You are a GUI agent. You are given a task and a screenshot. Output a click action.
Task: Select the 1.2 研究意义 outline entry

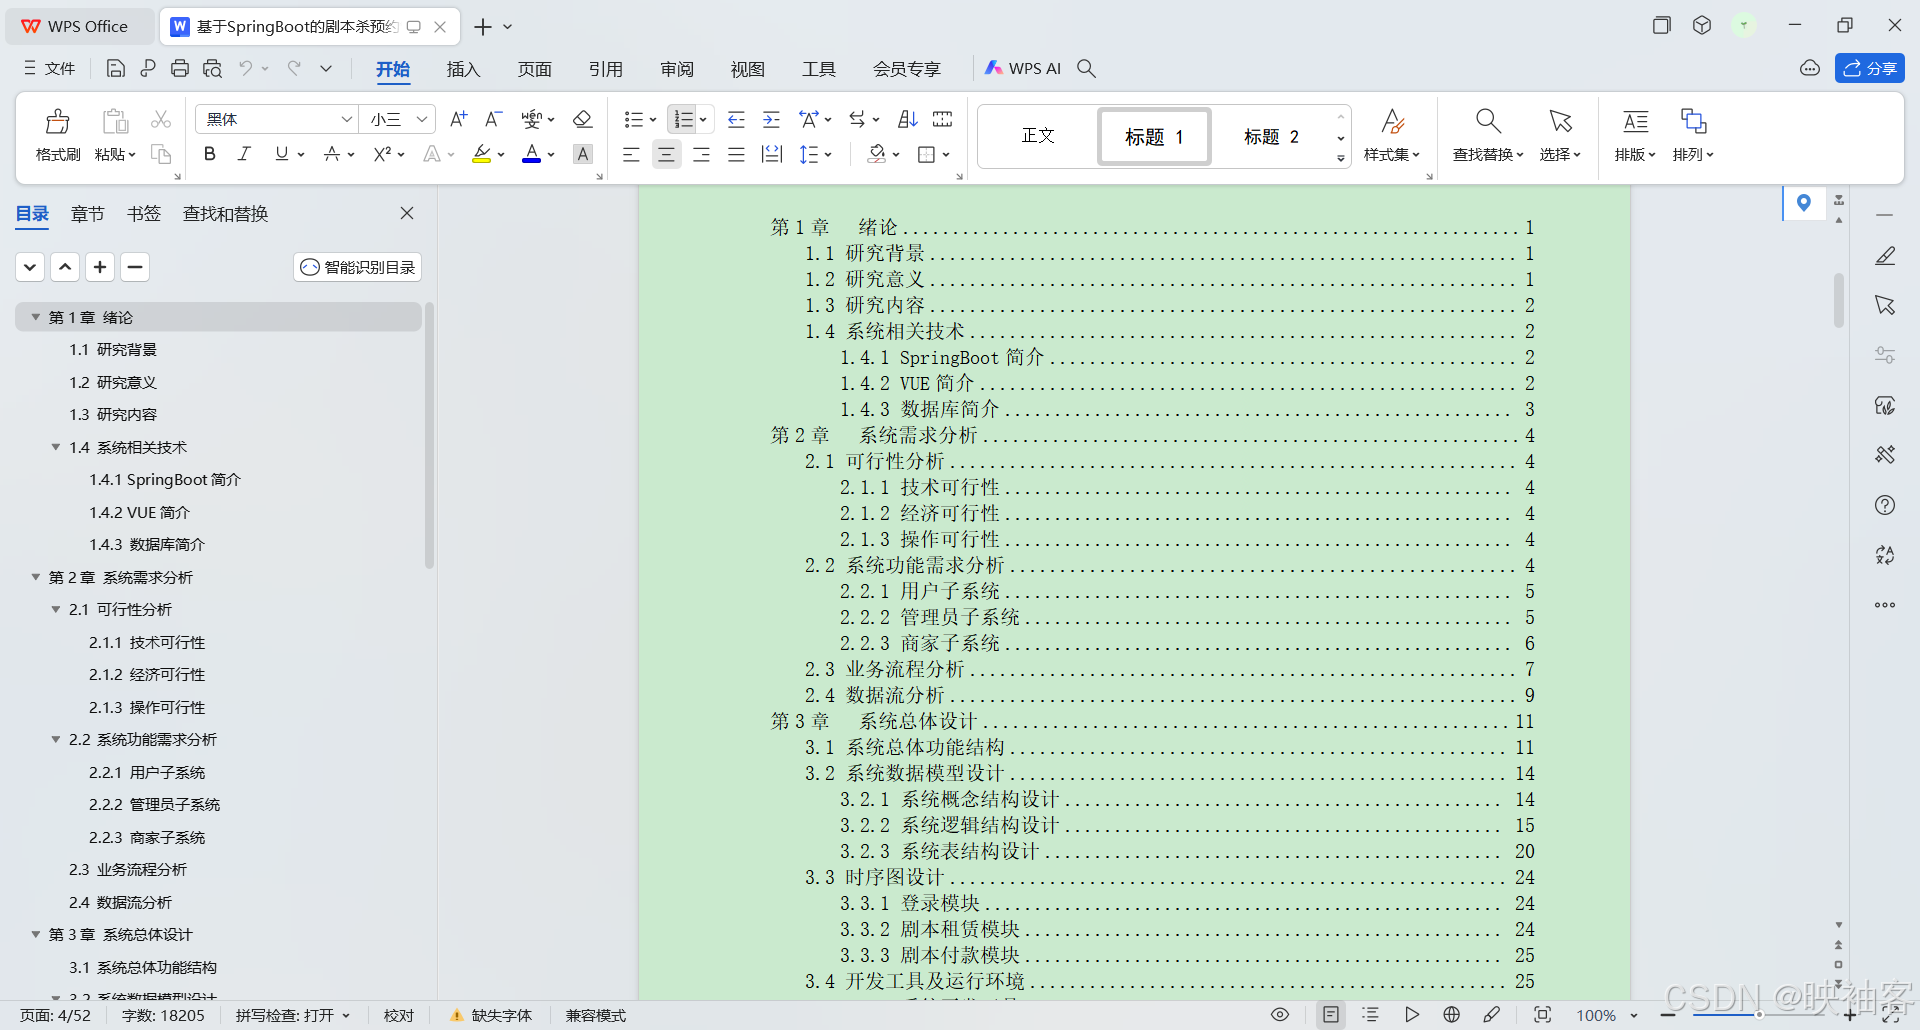[x=113, y=382]
